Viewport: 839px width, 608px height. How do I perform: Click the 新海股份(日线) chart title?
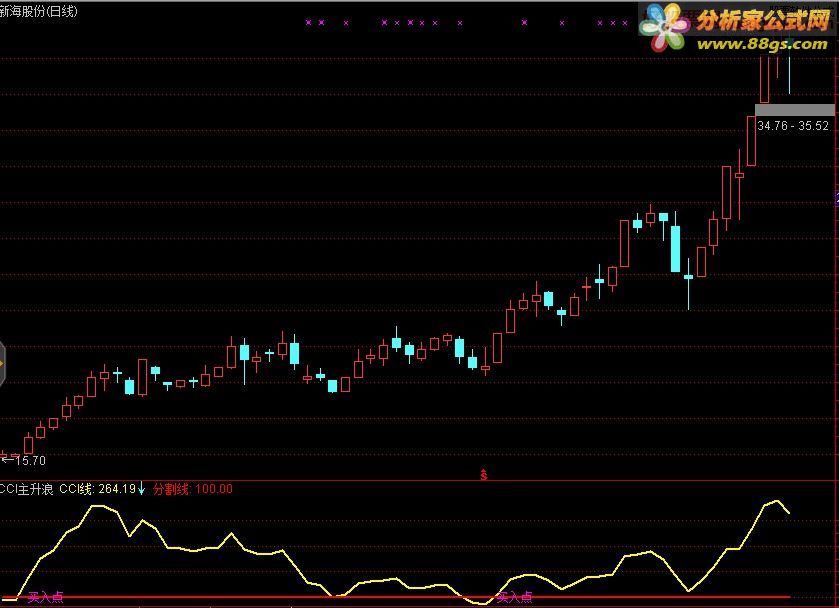(x=39, y=11)
